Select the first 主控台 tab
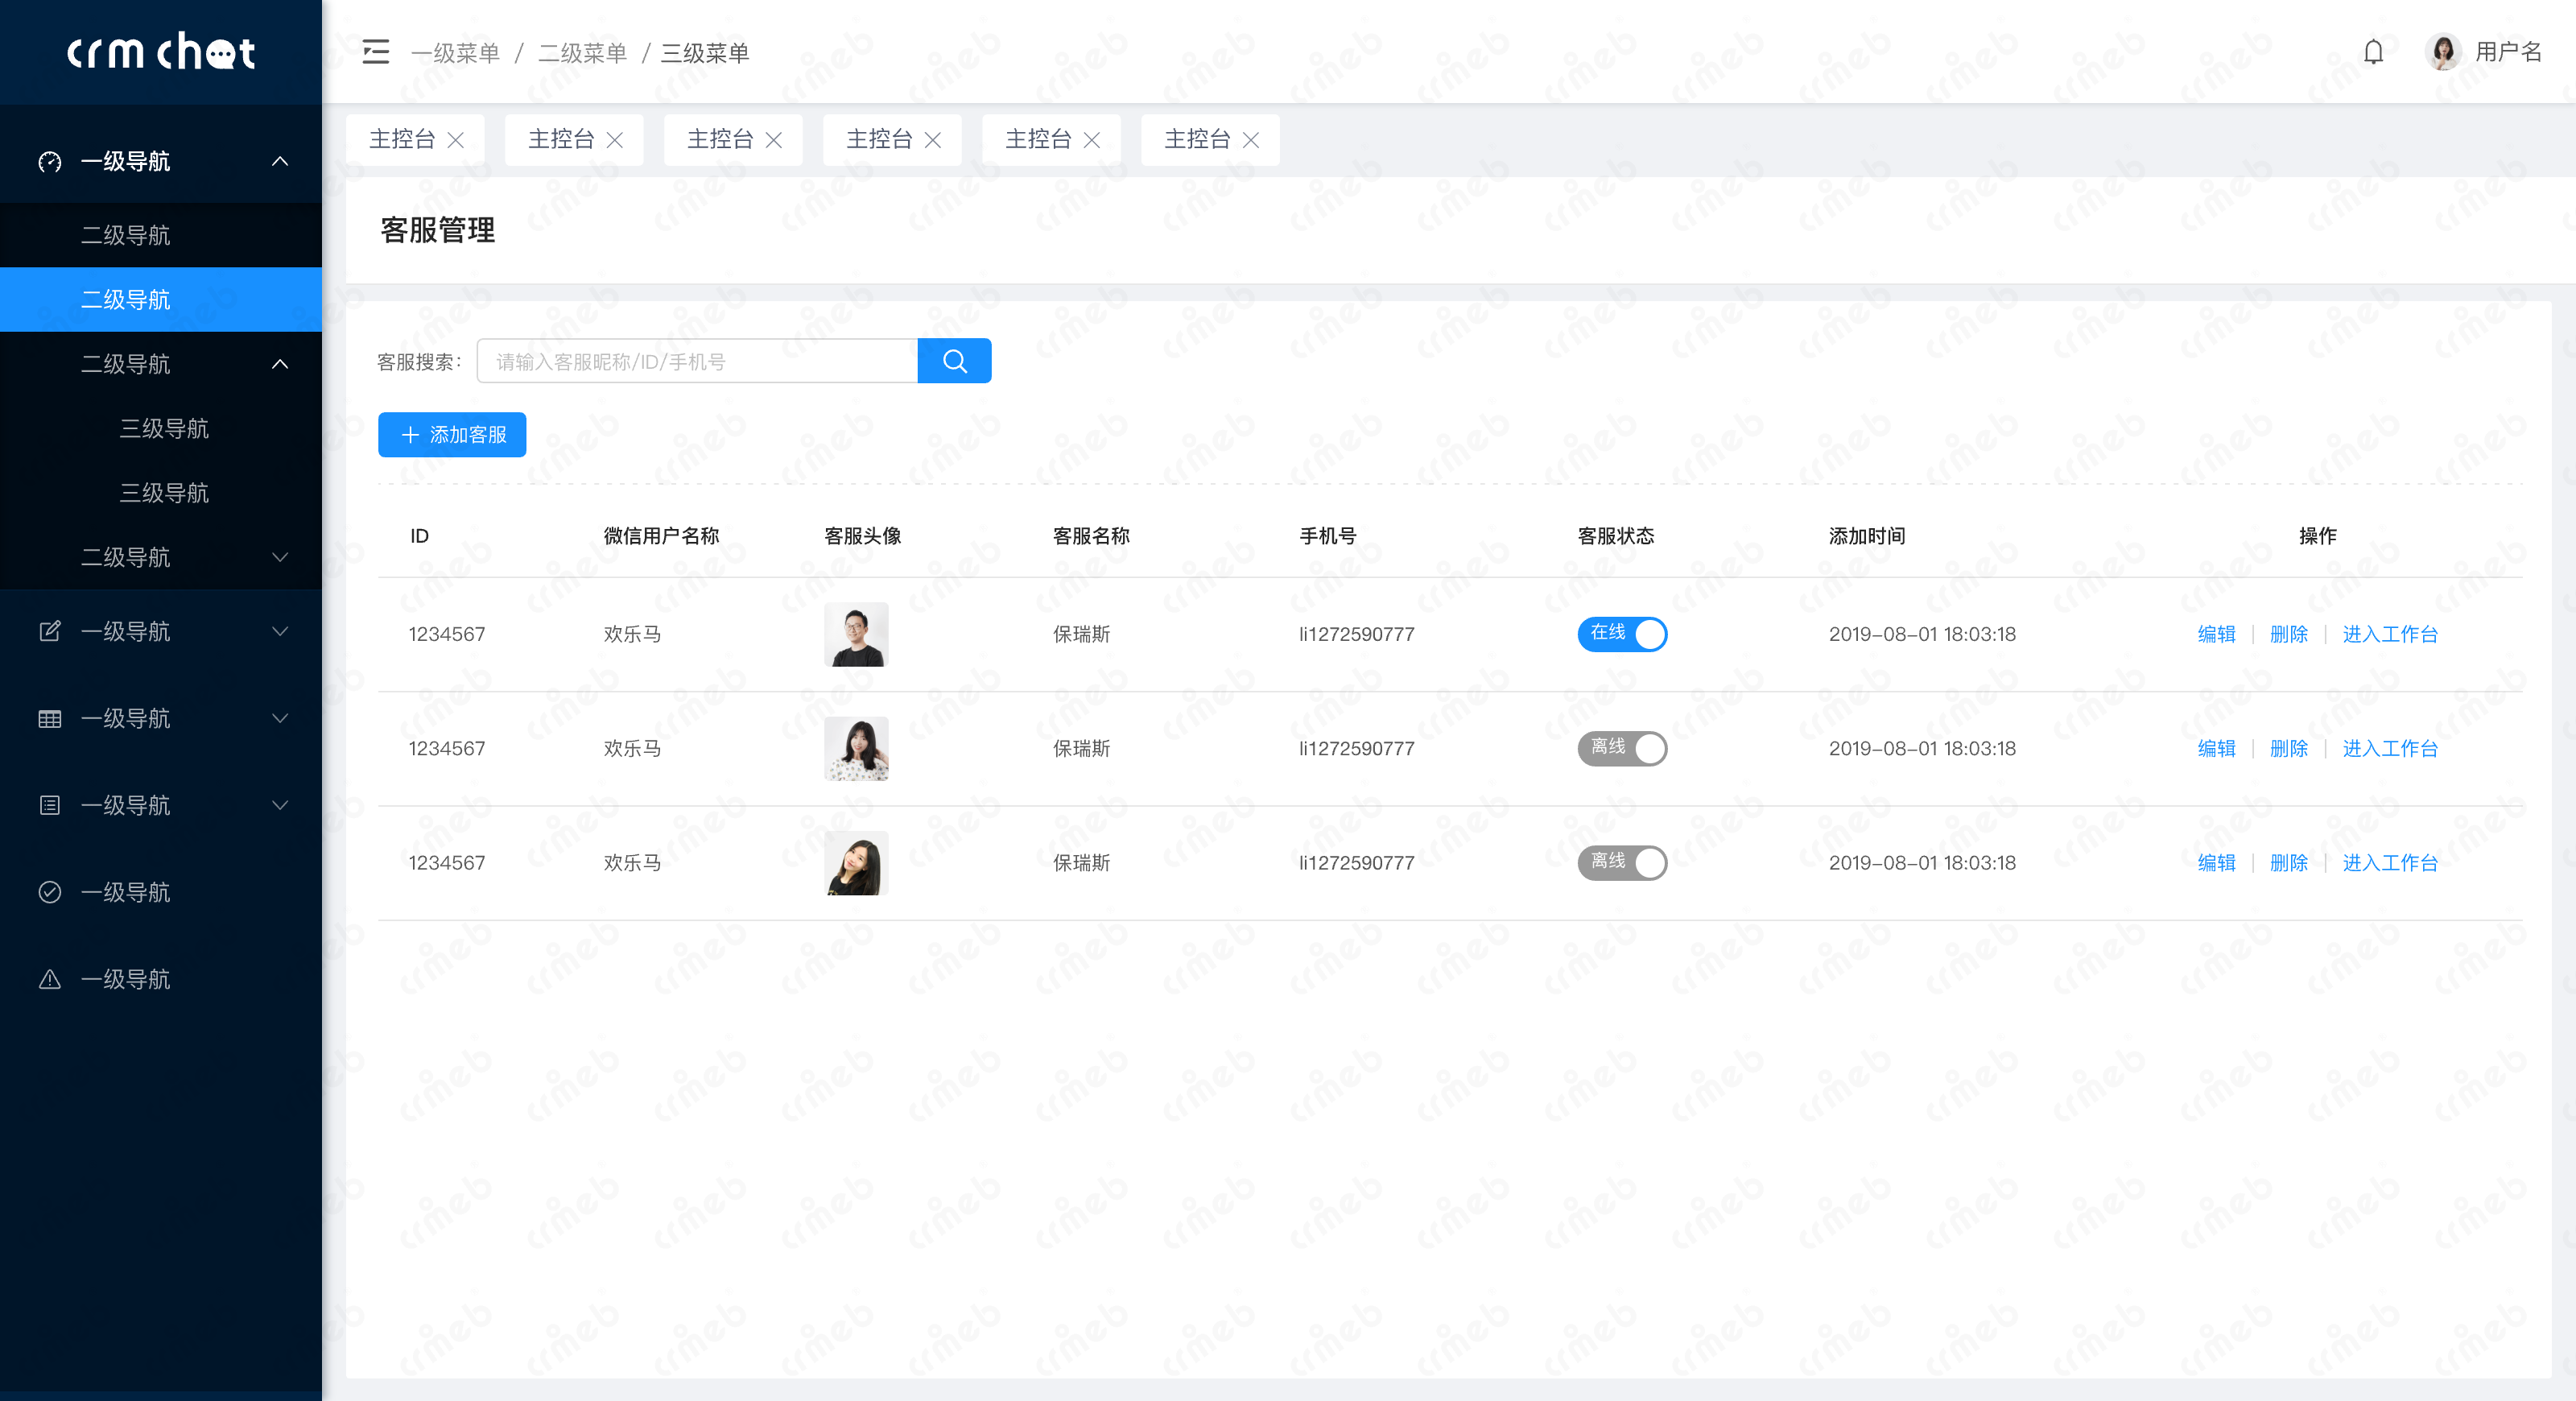Viewport: 2576px width, 1401px height. click(402, 139)
